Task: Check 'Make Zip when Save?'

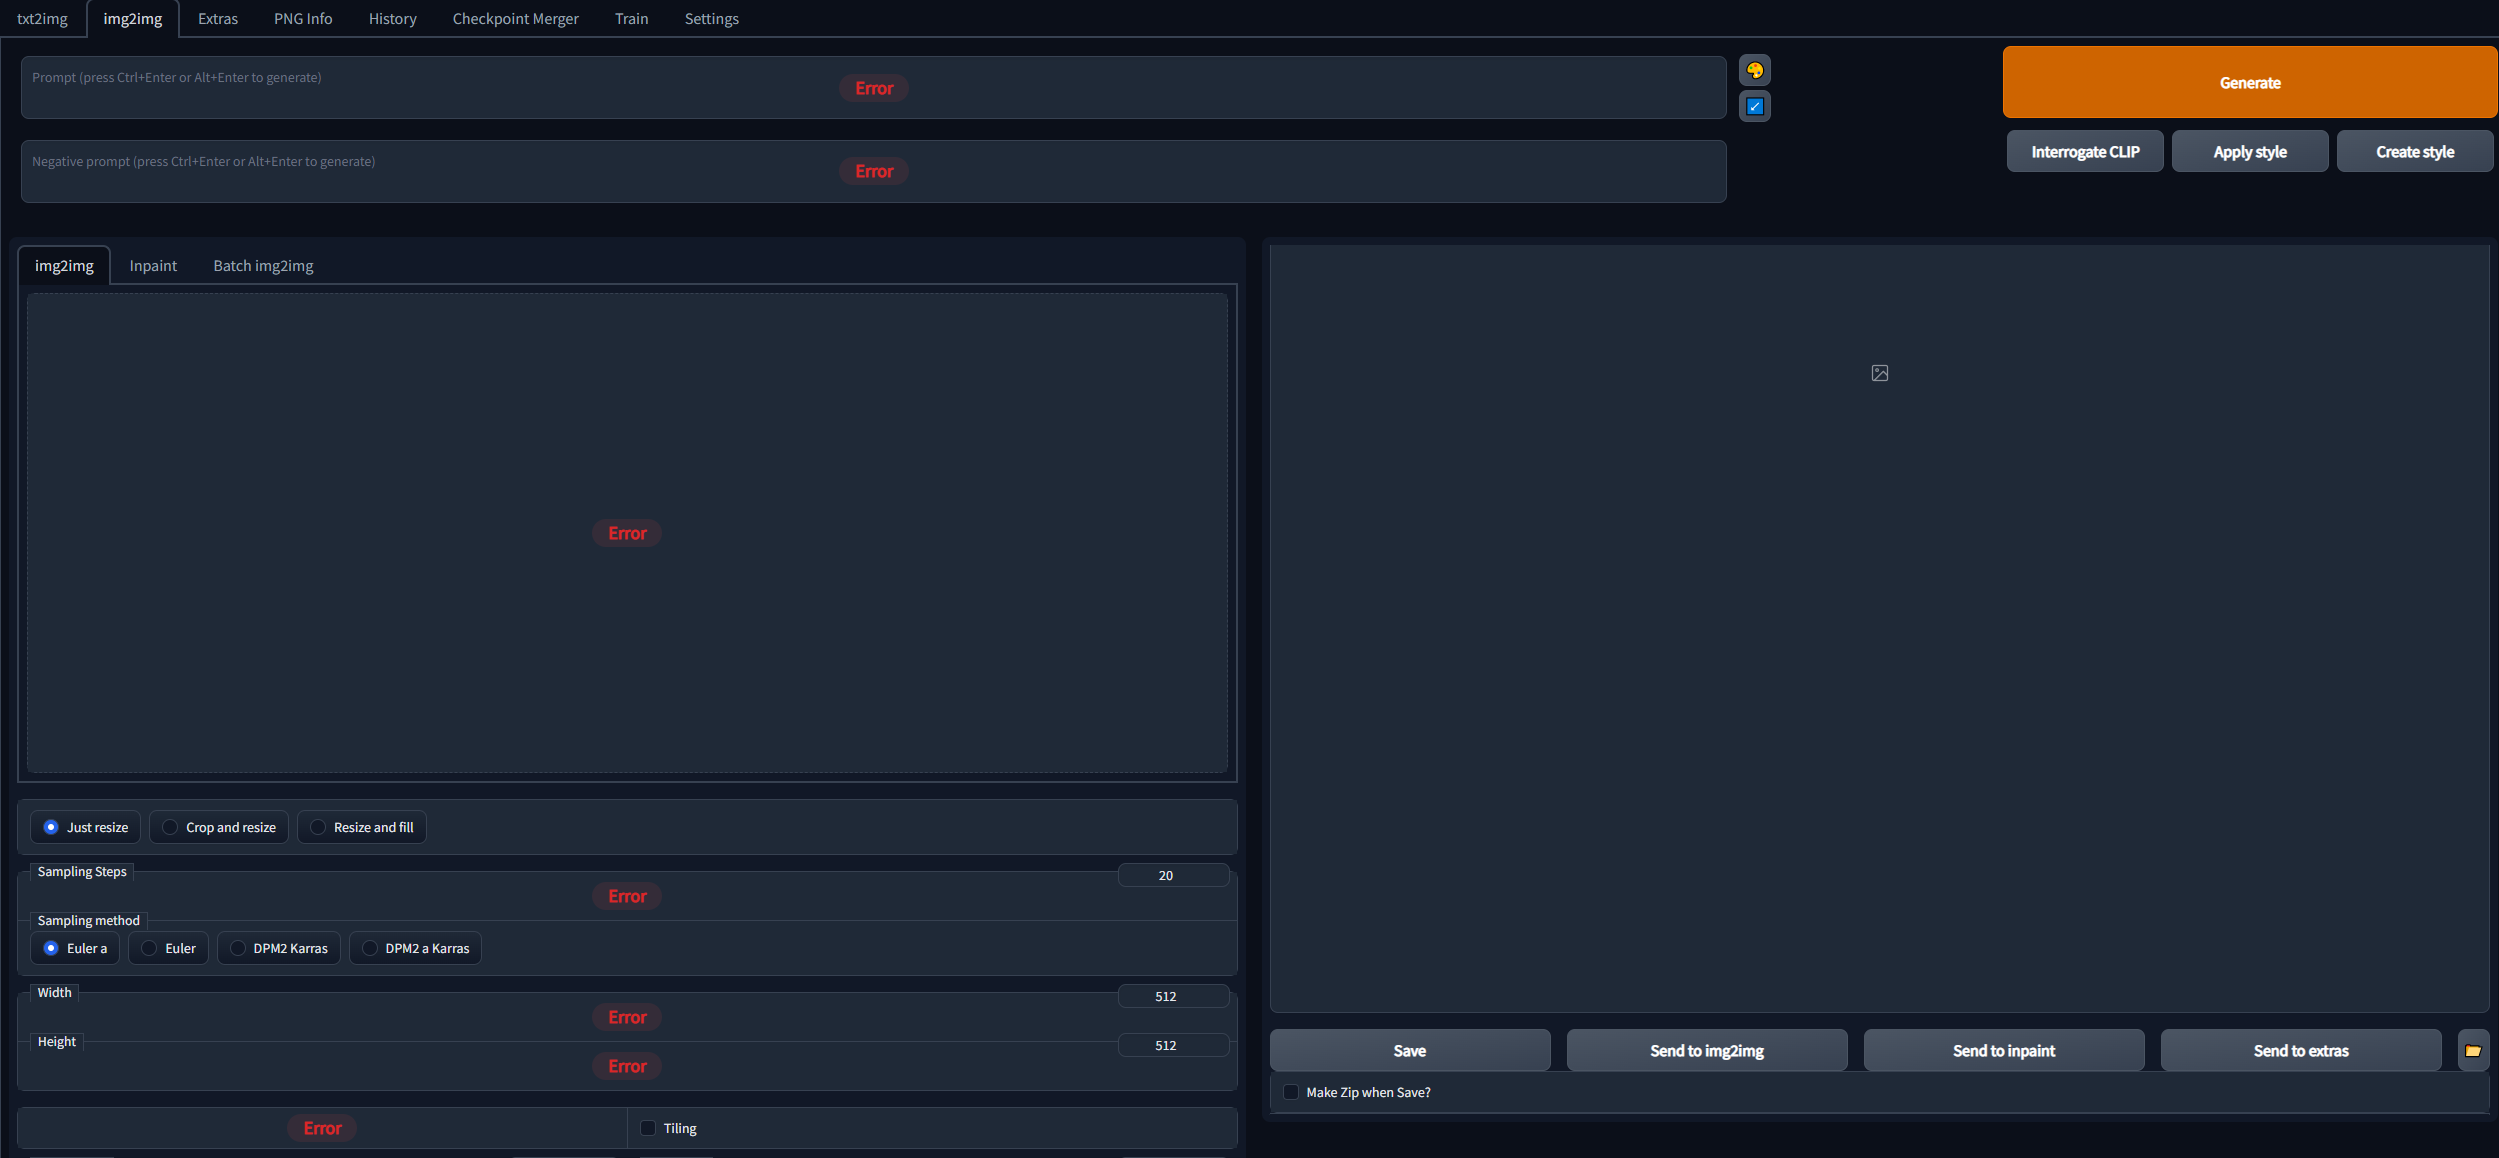Action: [1290, 1092]
